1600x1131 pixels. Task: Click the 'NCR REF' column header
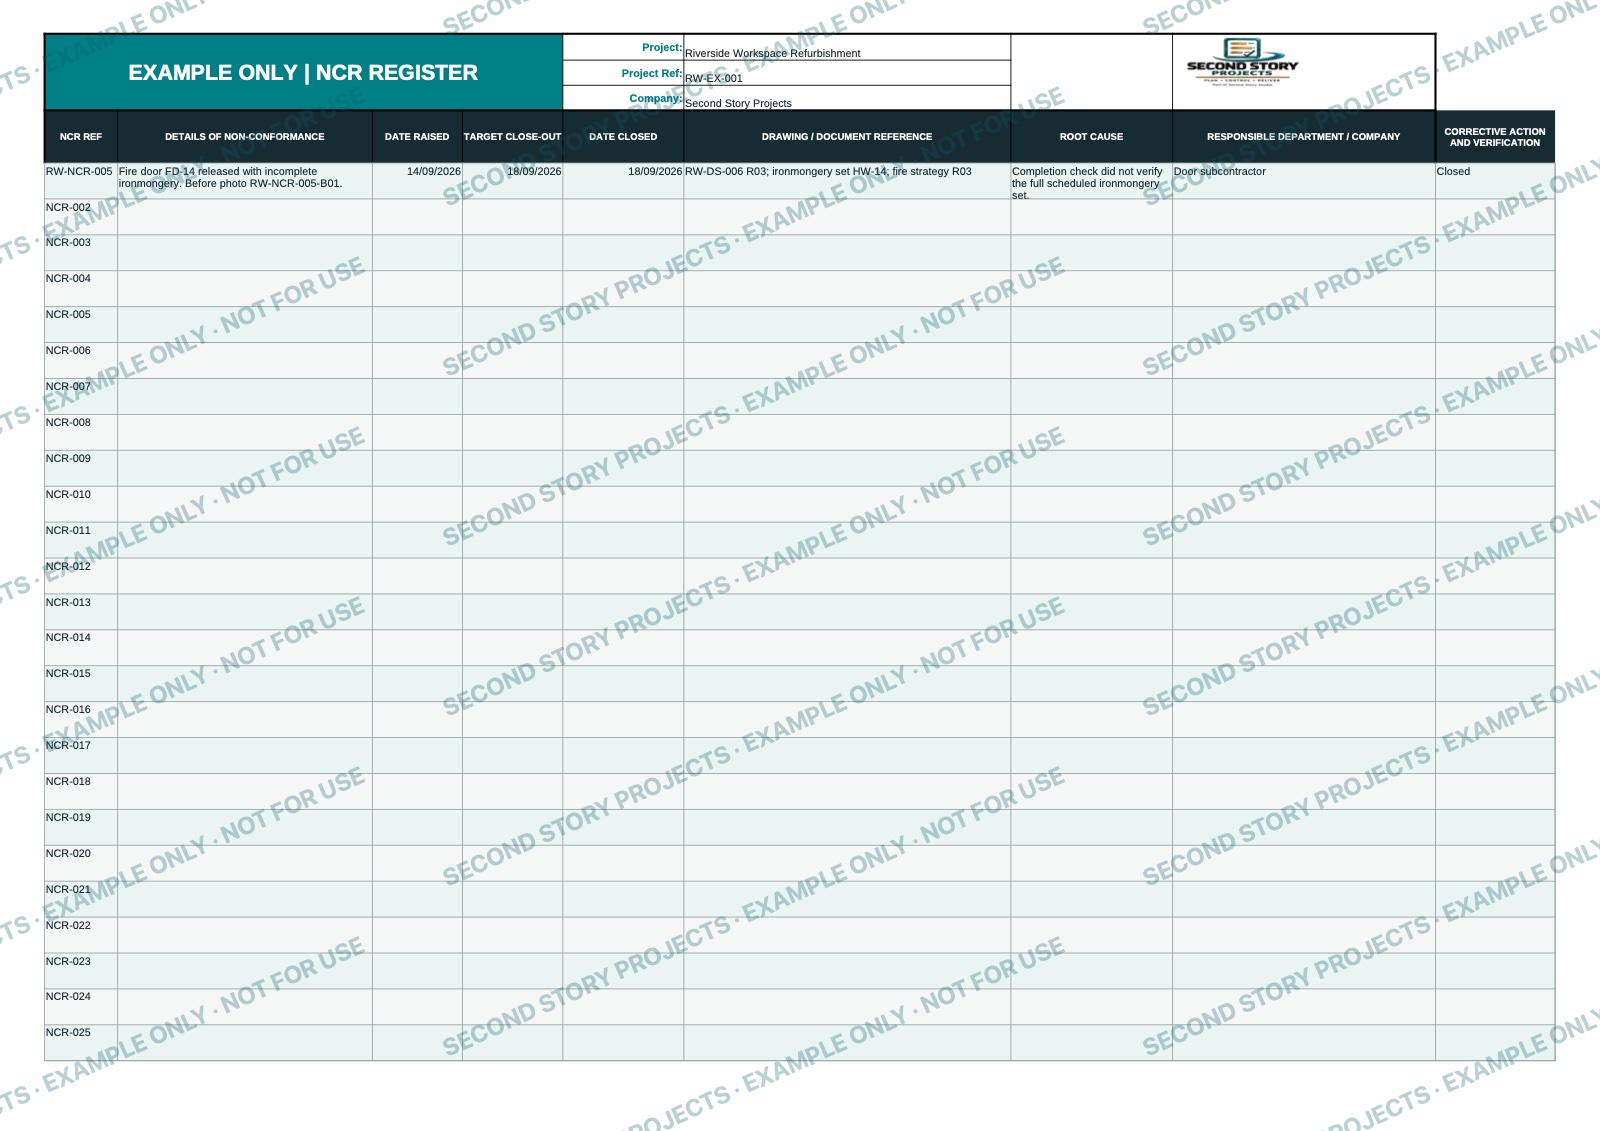[x=81, y=137]
